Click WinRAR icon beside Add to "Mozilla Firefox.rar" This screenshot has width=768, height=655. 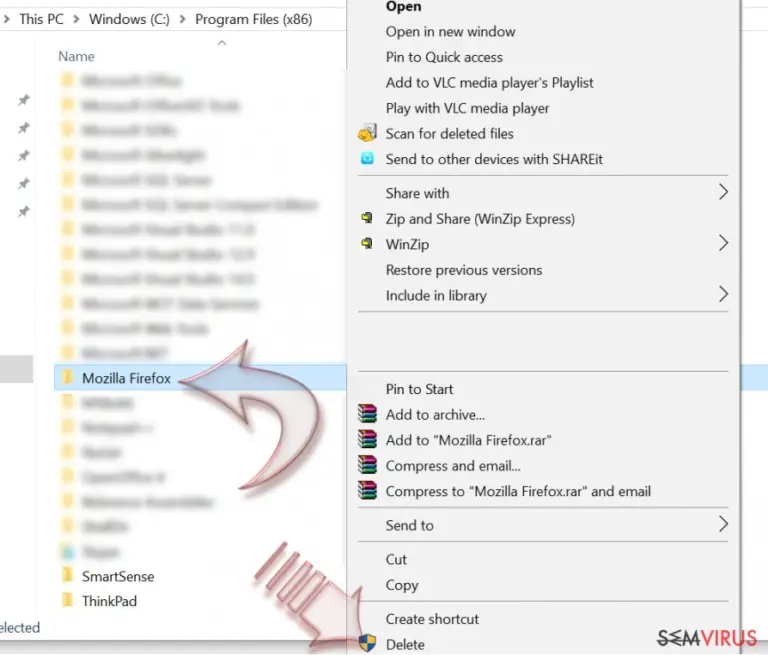point(367,439)
